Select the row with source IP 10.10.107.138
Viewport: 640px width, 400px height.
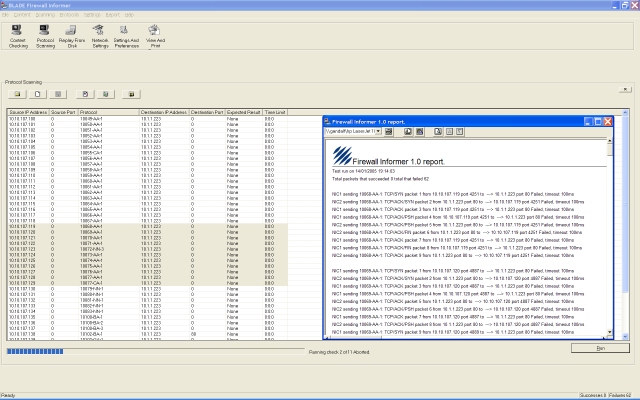(x=147, y=334)
